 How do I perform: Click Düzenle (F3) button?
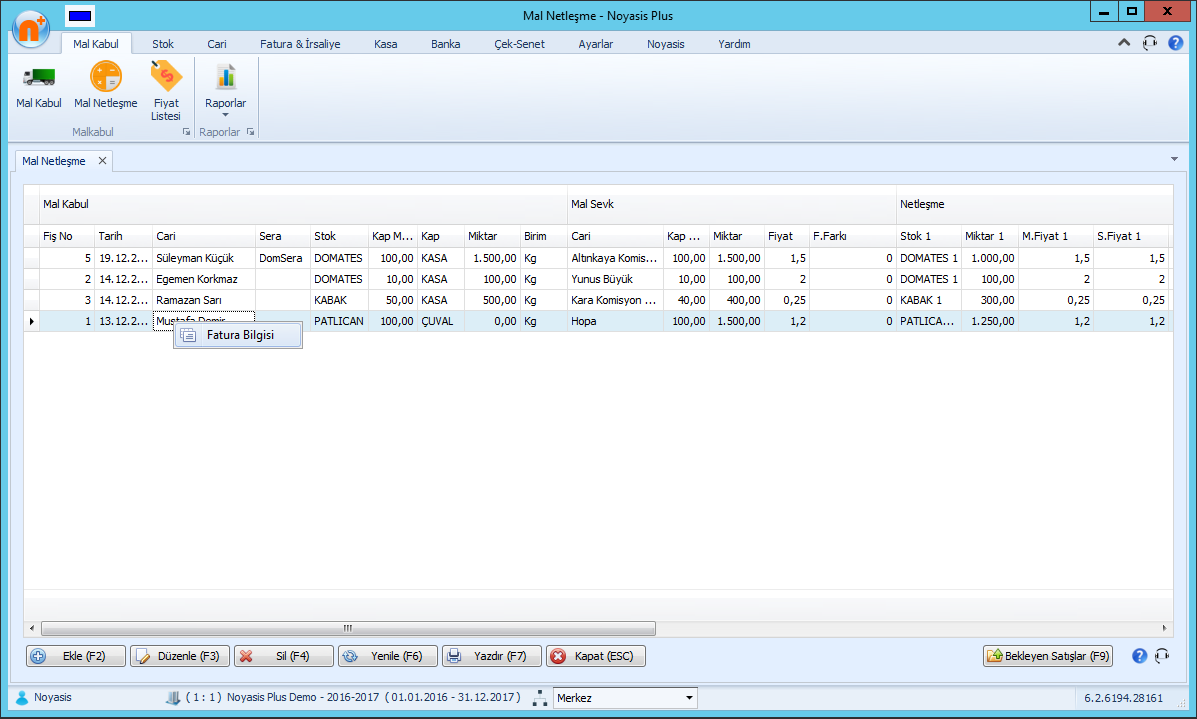179,656
